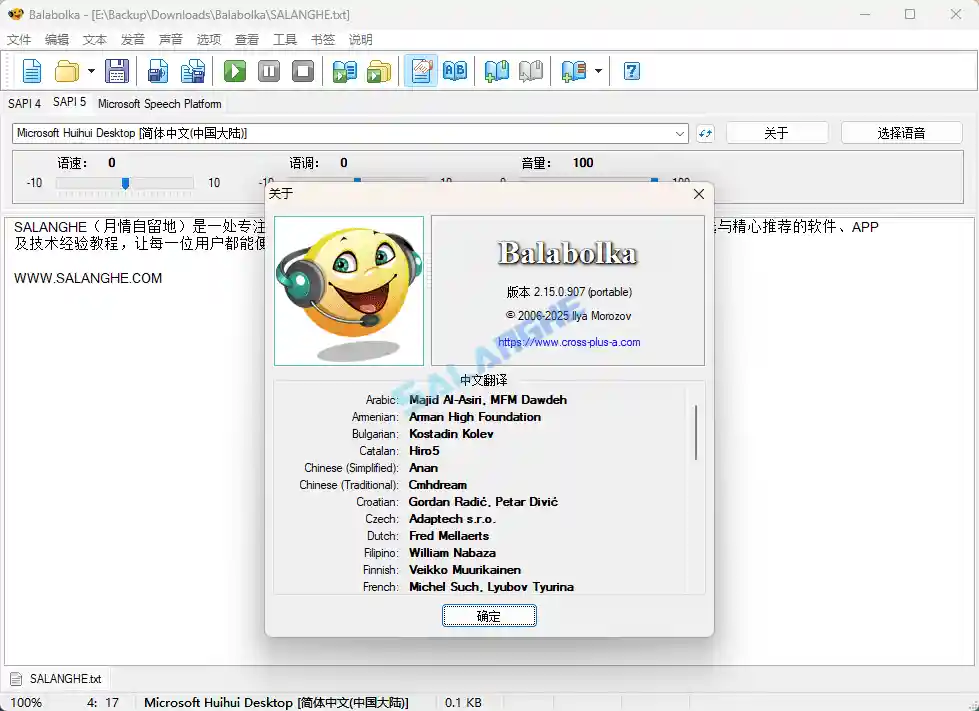The width and height of the screenshot is (979, 711).
Task: Open the dropdown arrow beside folder icon
Action: point(91,71)
